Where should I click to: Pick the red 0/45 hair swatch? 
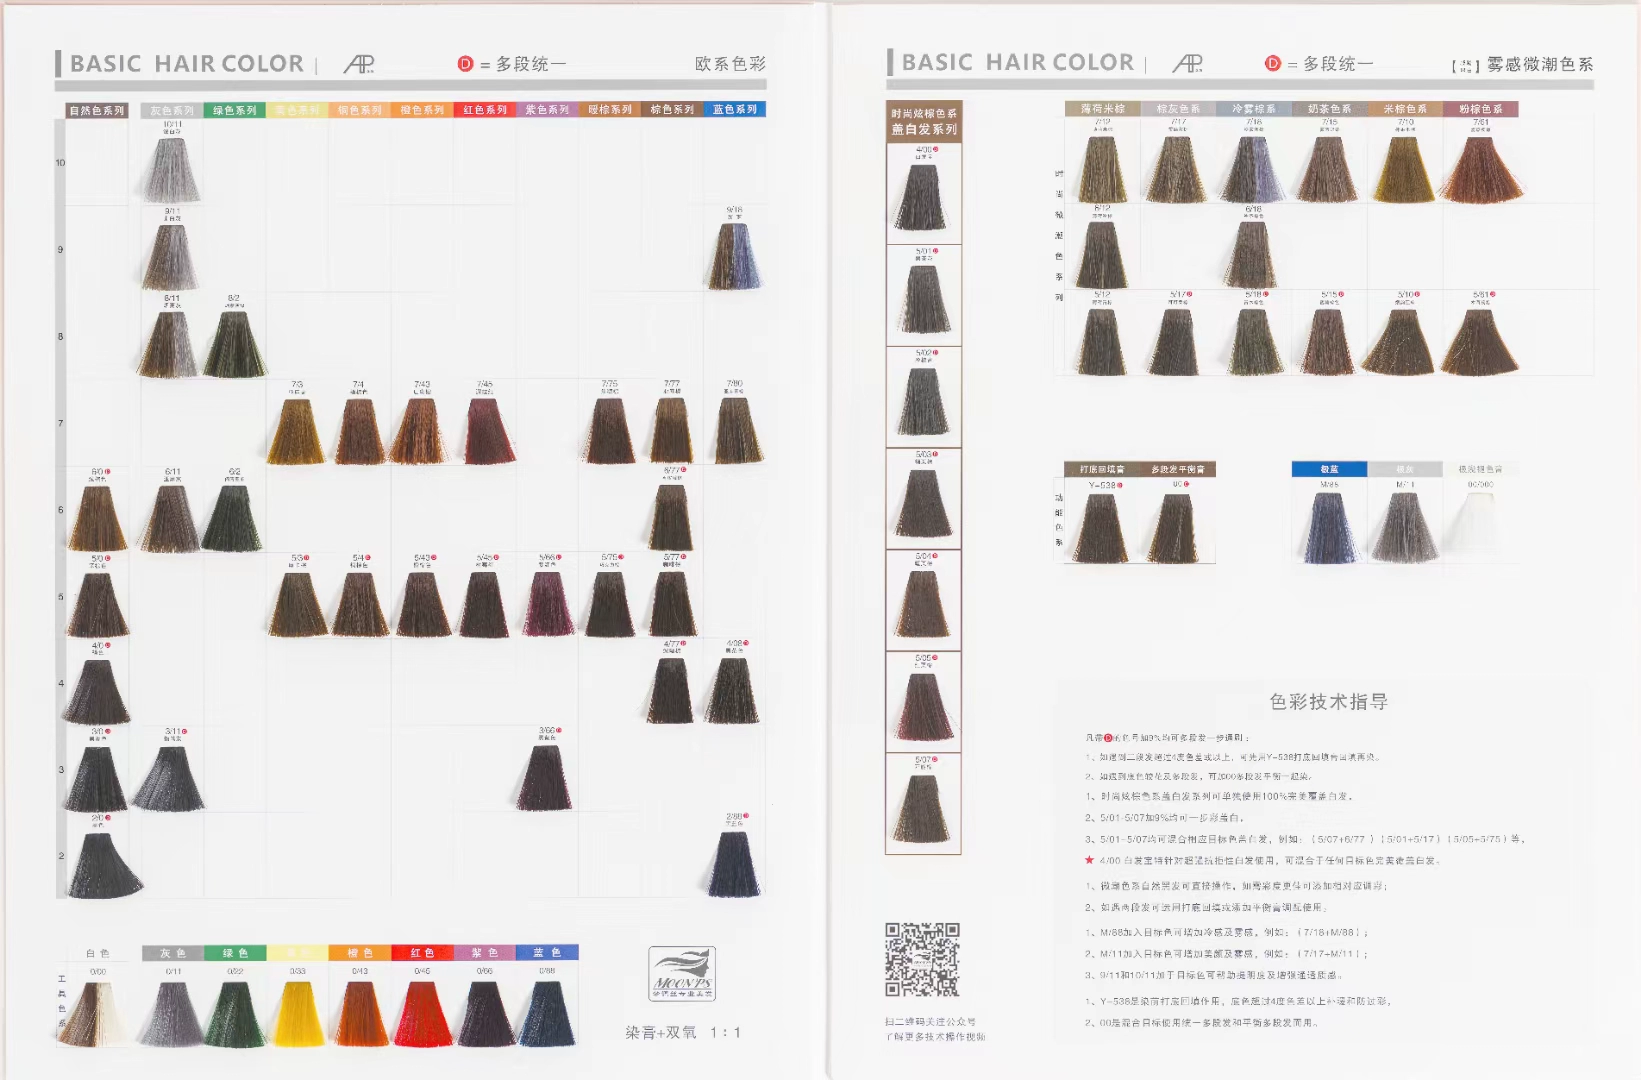point(423,1013)
